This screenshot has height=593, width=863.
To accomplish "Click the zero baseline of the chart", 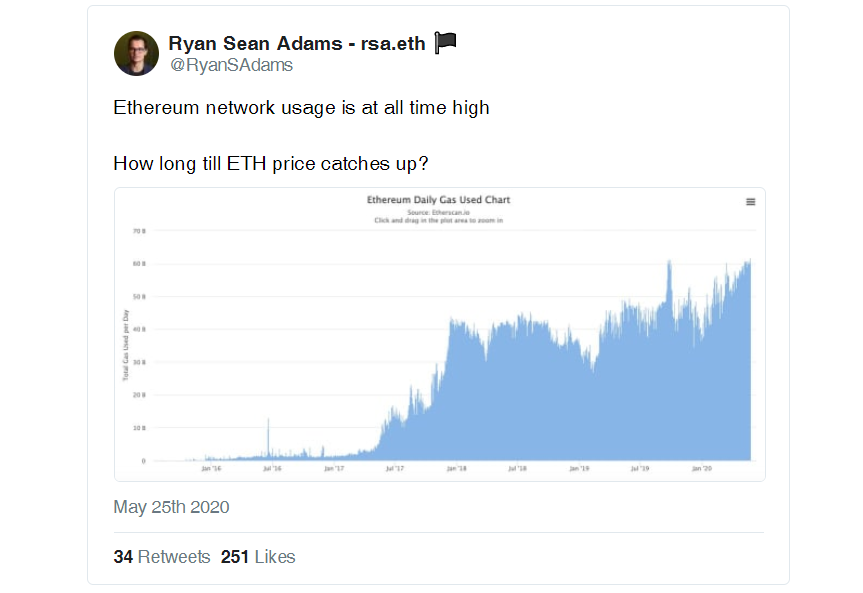I will coord(450,460).
